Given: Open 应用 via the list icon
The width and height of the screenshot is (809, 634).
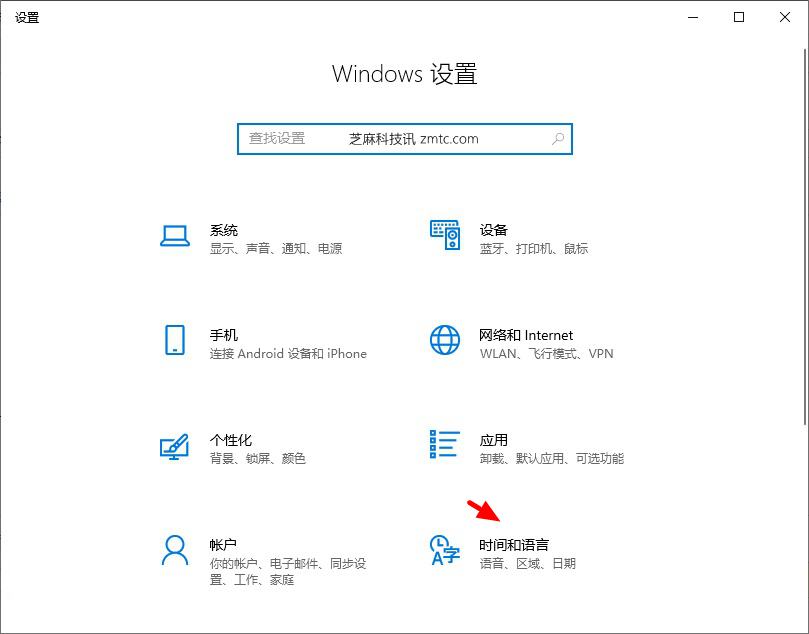Looking at the screenshot, I should [443, 447].
